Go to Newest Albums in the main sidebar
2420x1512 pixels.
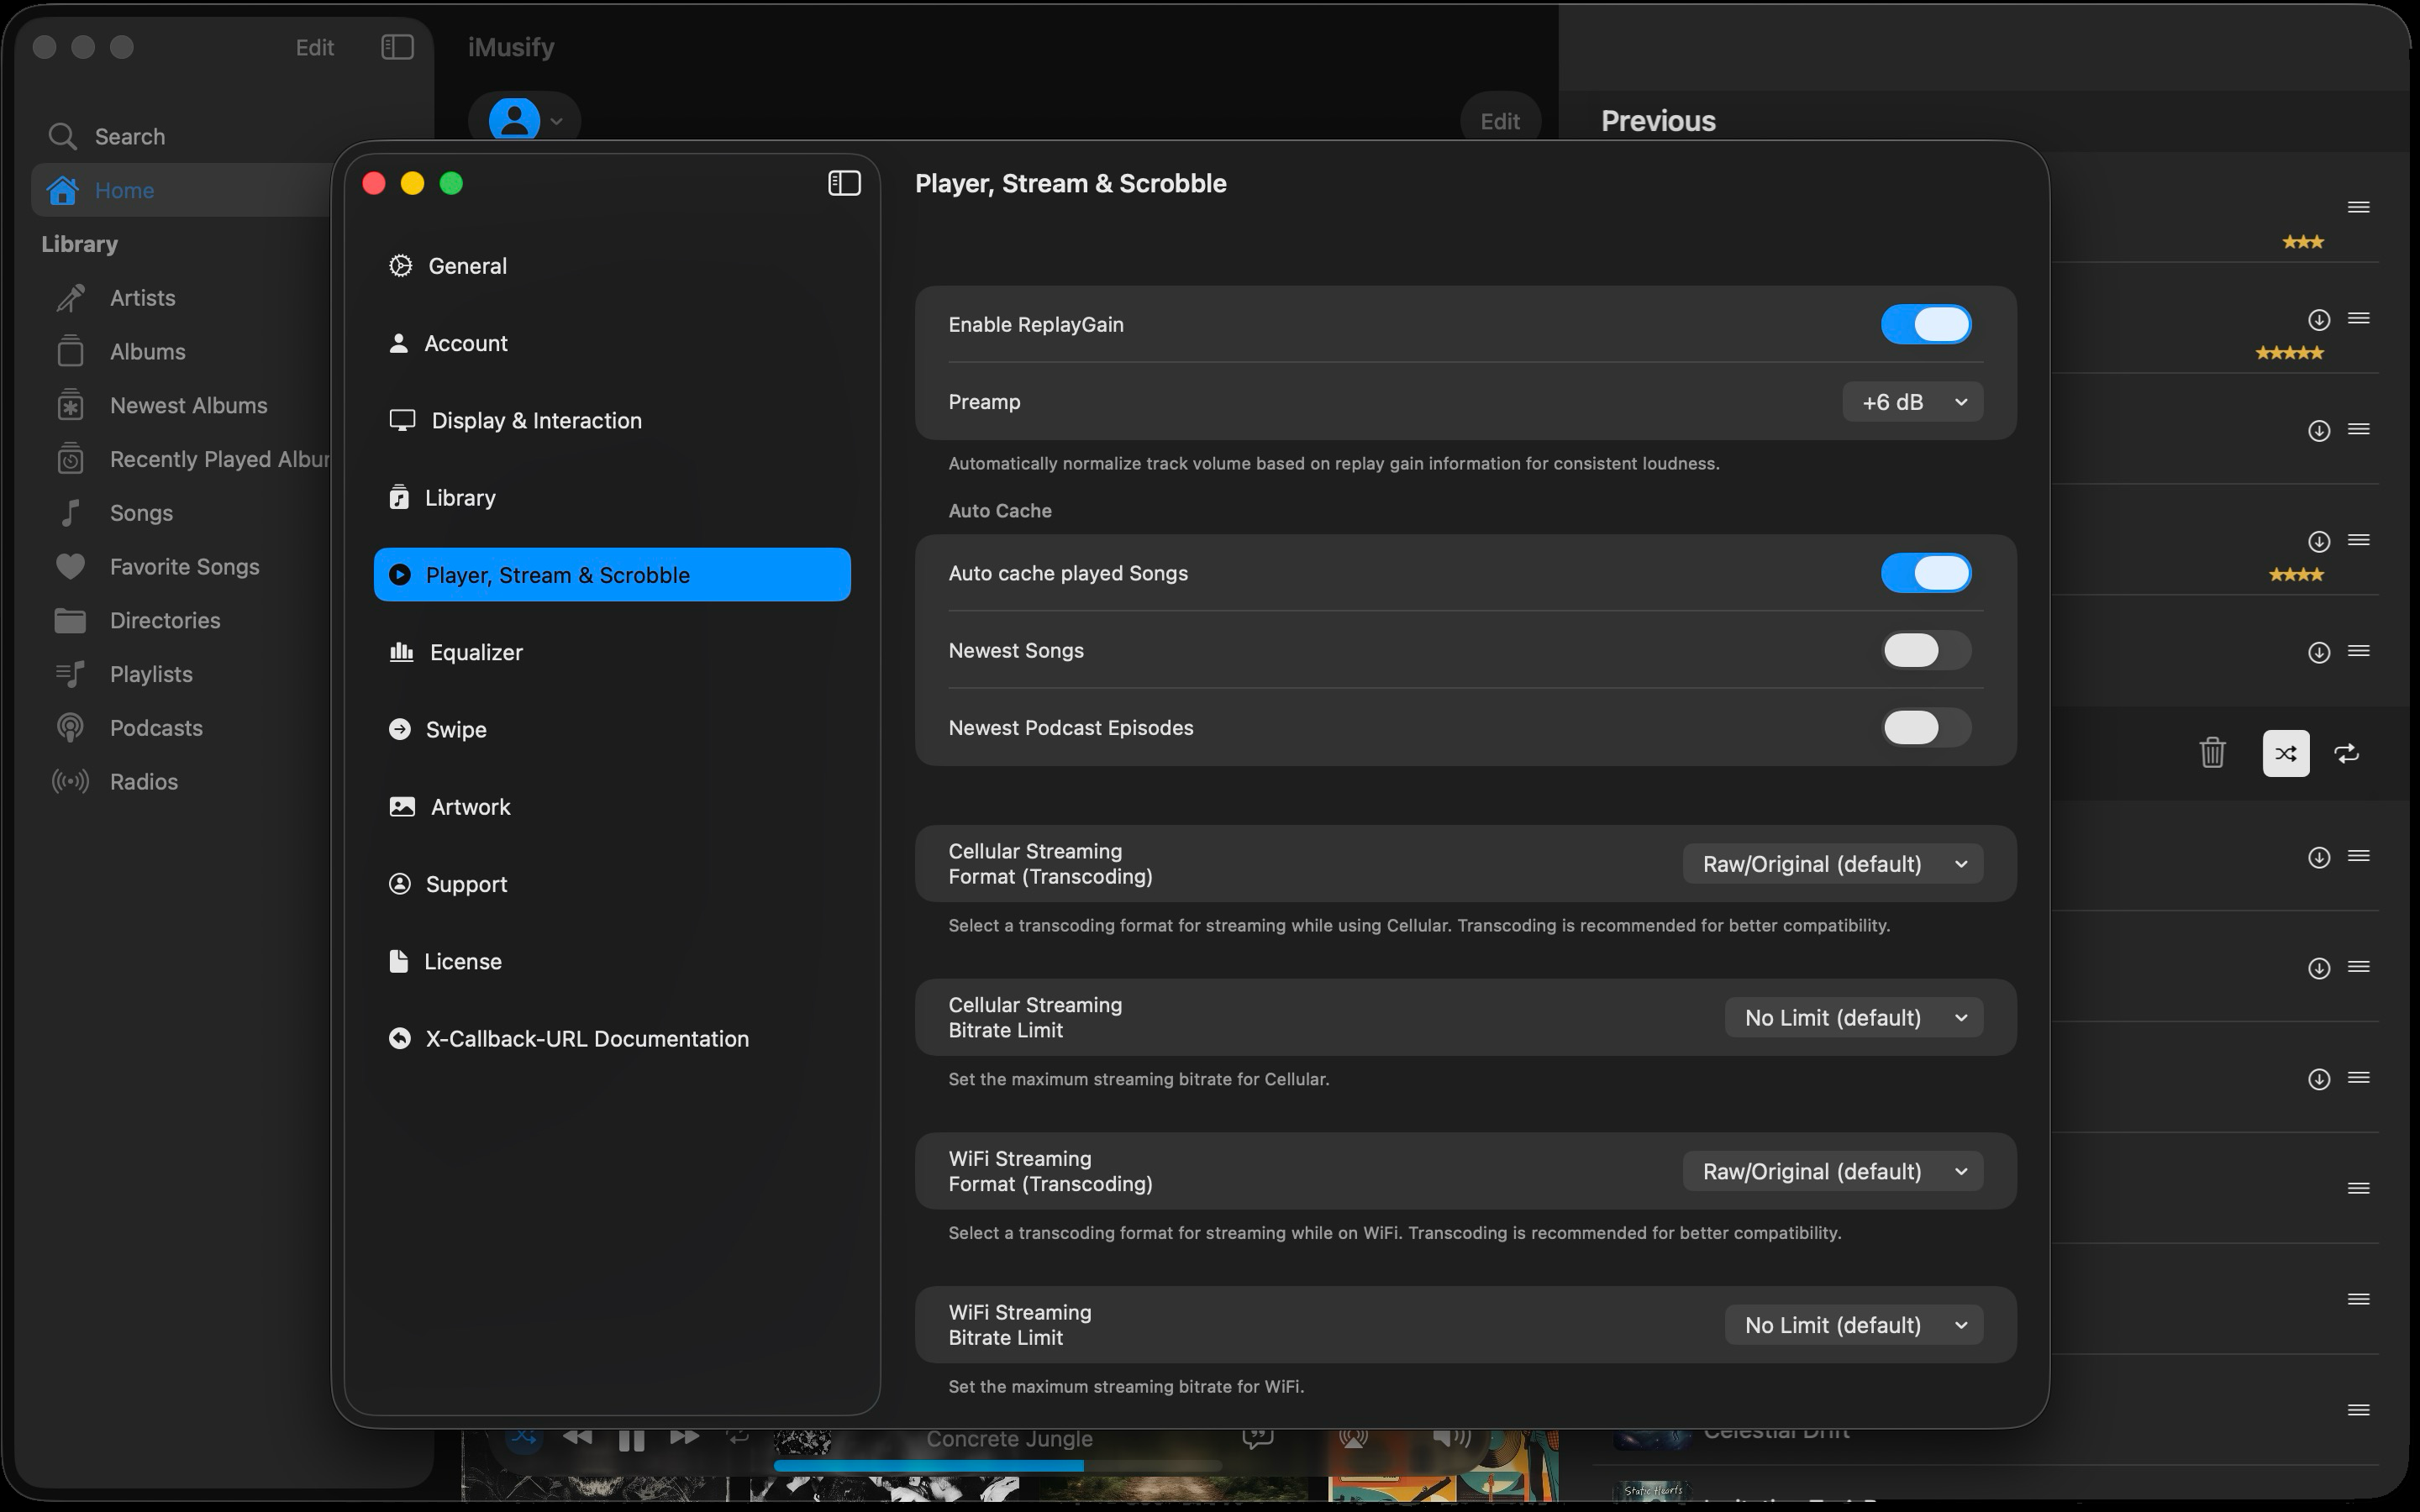pyautogui.click(x=188, y=406)
